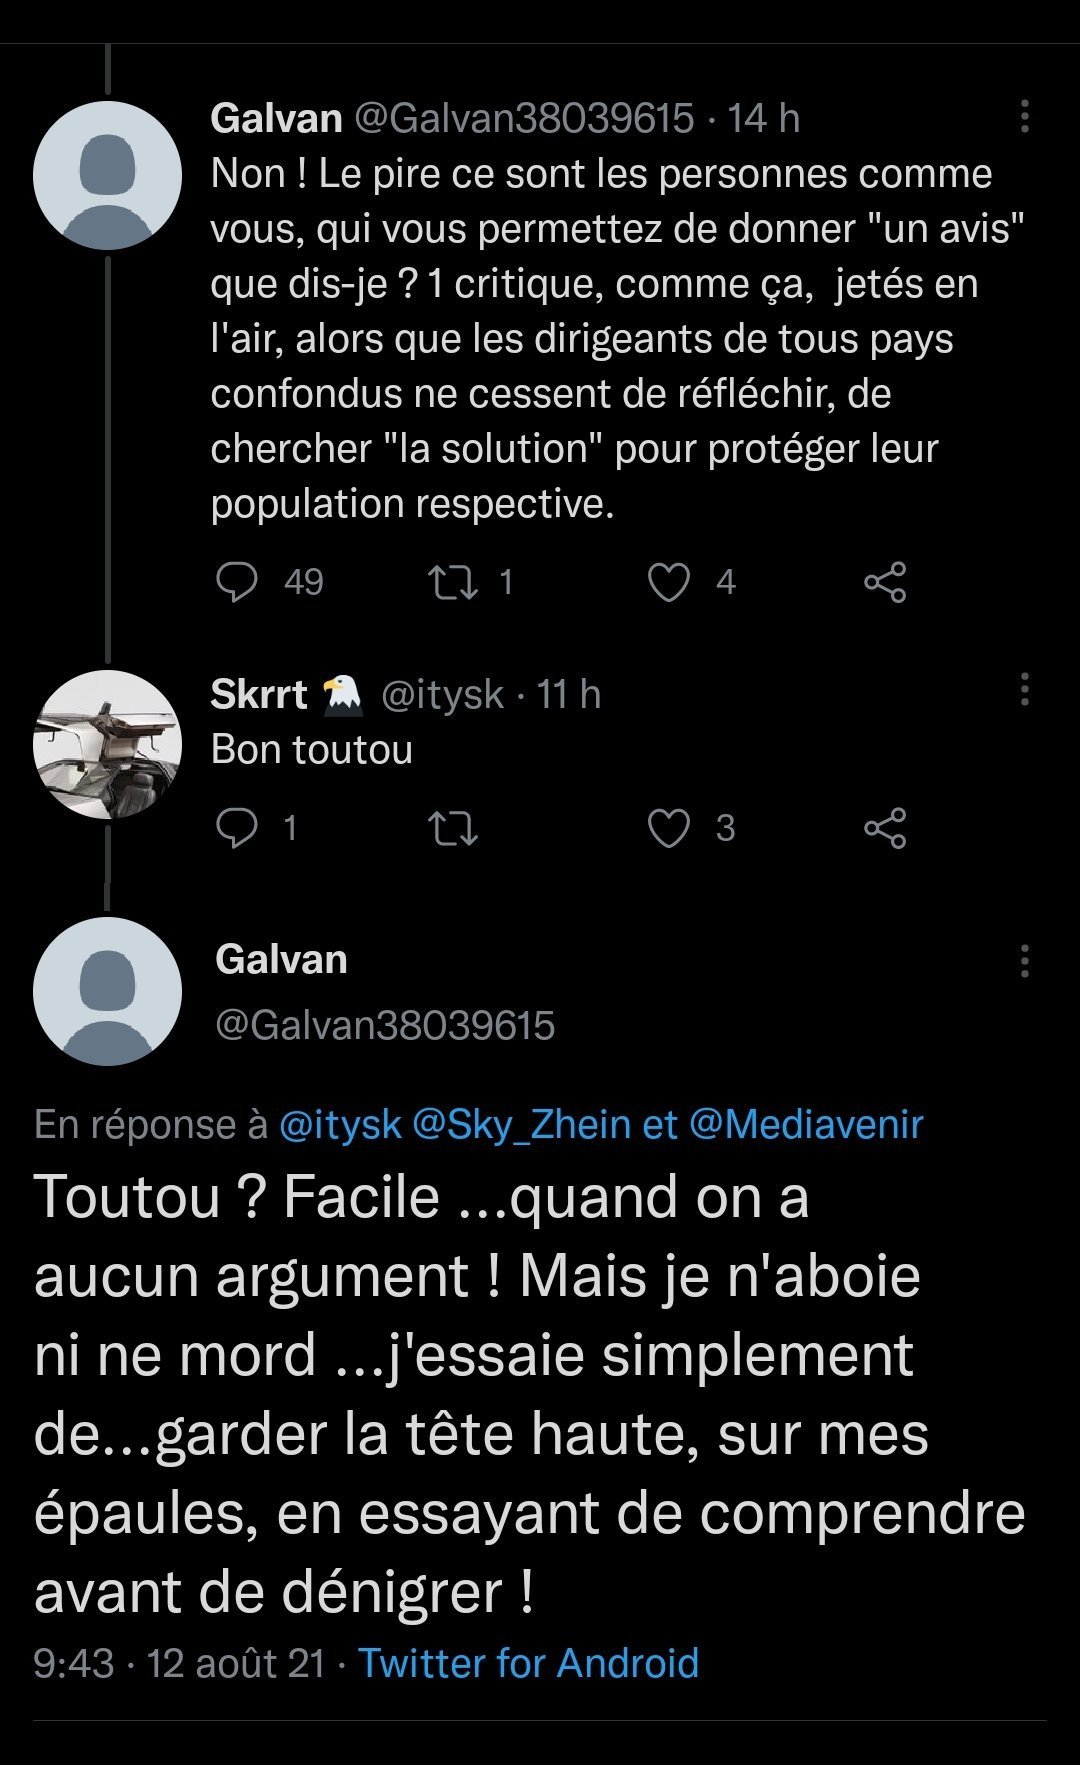The height and width of the screenshot is (1765, 1080).
Task: Tap the 'Twitter for Android' source link
Action: (x=528, y=1663)
